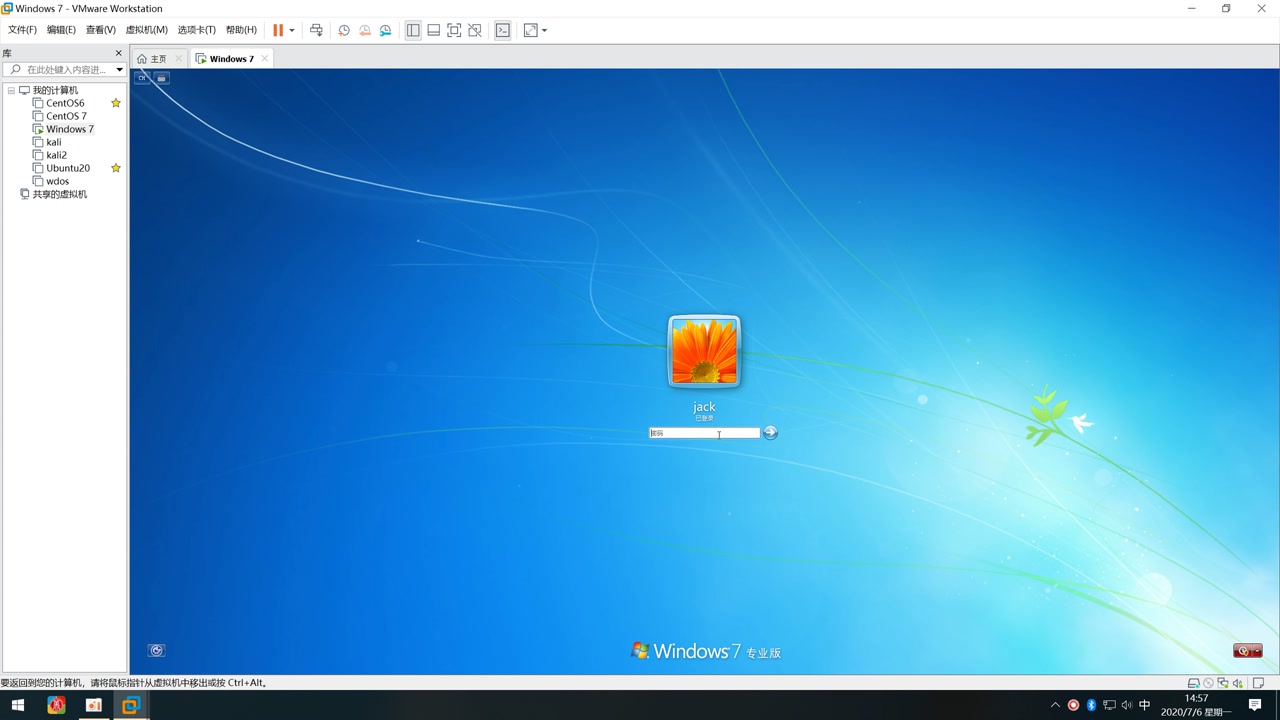The width and height of the screenshot is (1280, 720).
Task: Click the red shutdown button
Action: [1243, 651]
